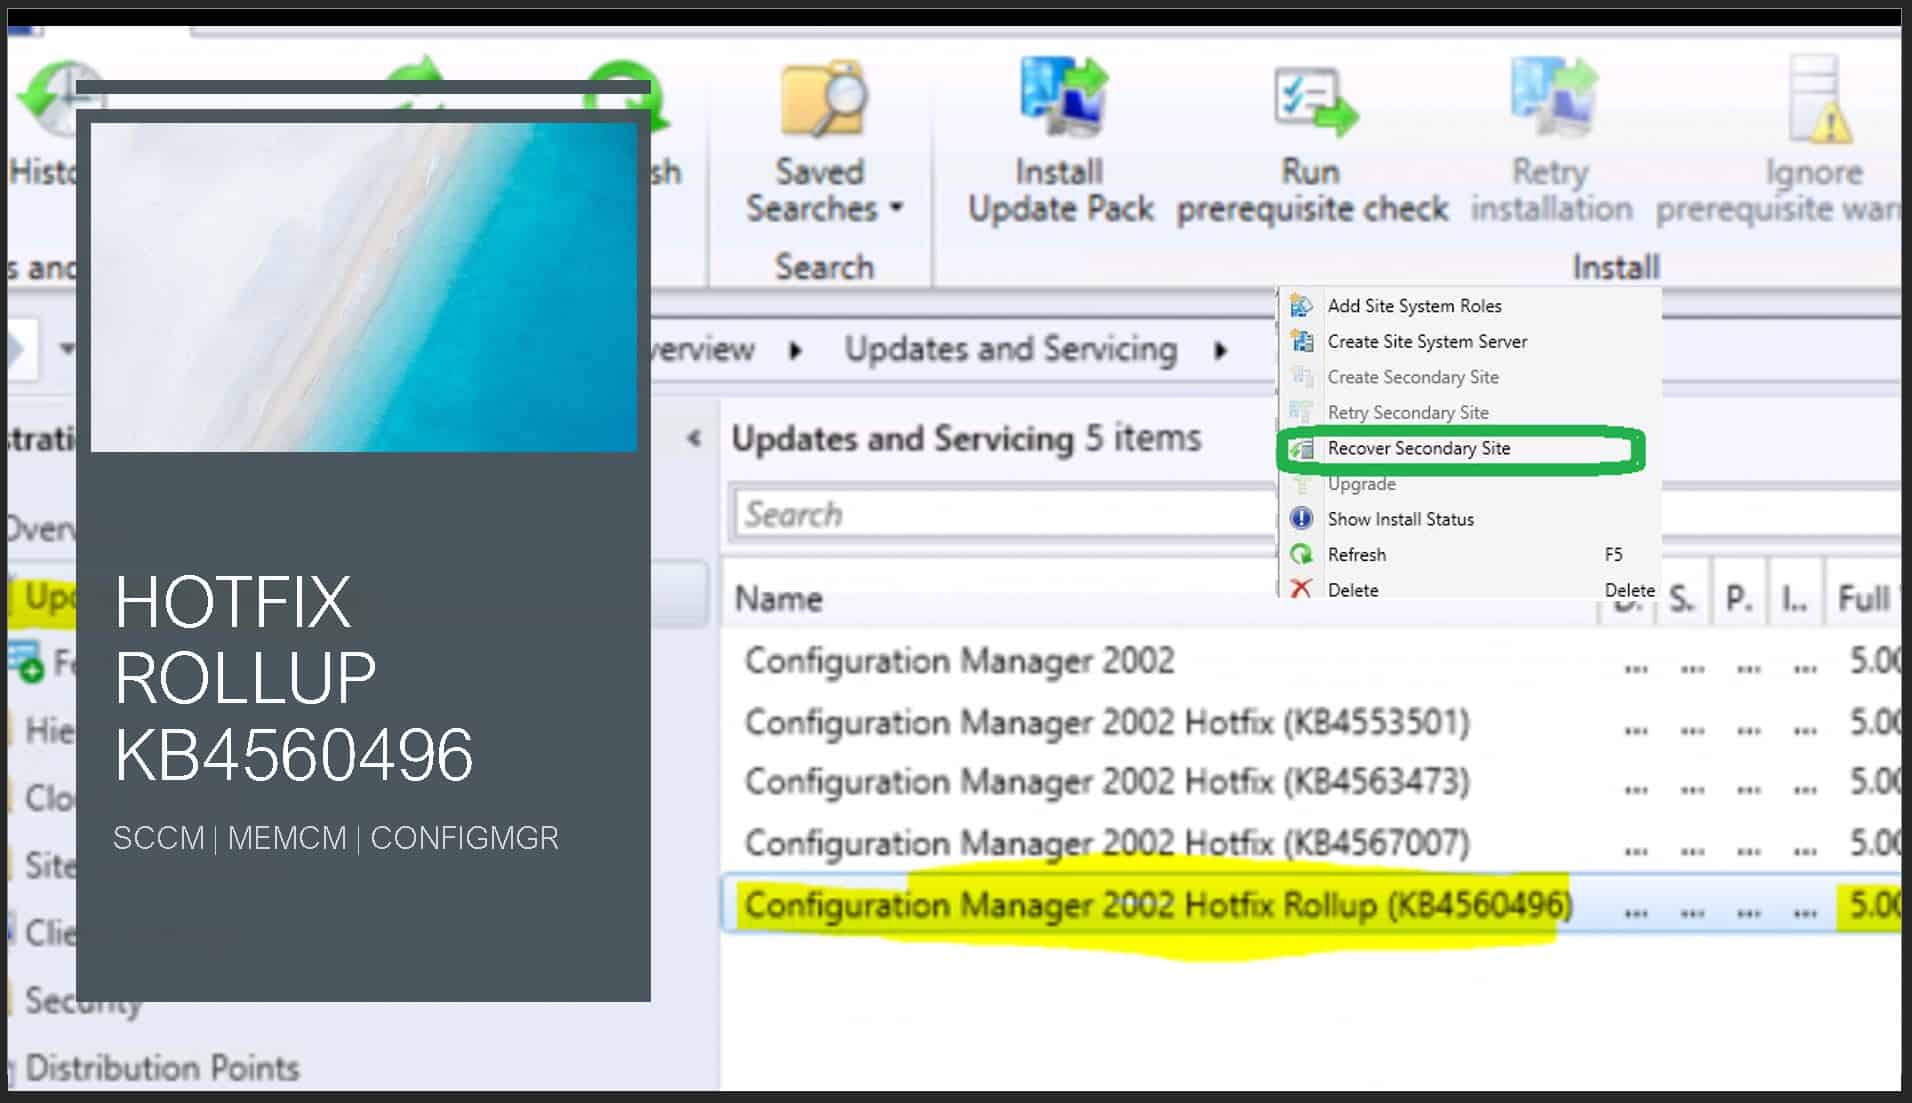This screenshot has width=1912, height=1103.
Task: Click the Ignore prerequisite warnings icon
Action: pyautogui.click(x=1816, y=100)
